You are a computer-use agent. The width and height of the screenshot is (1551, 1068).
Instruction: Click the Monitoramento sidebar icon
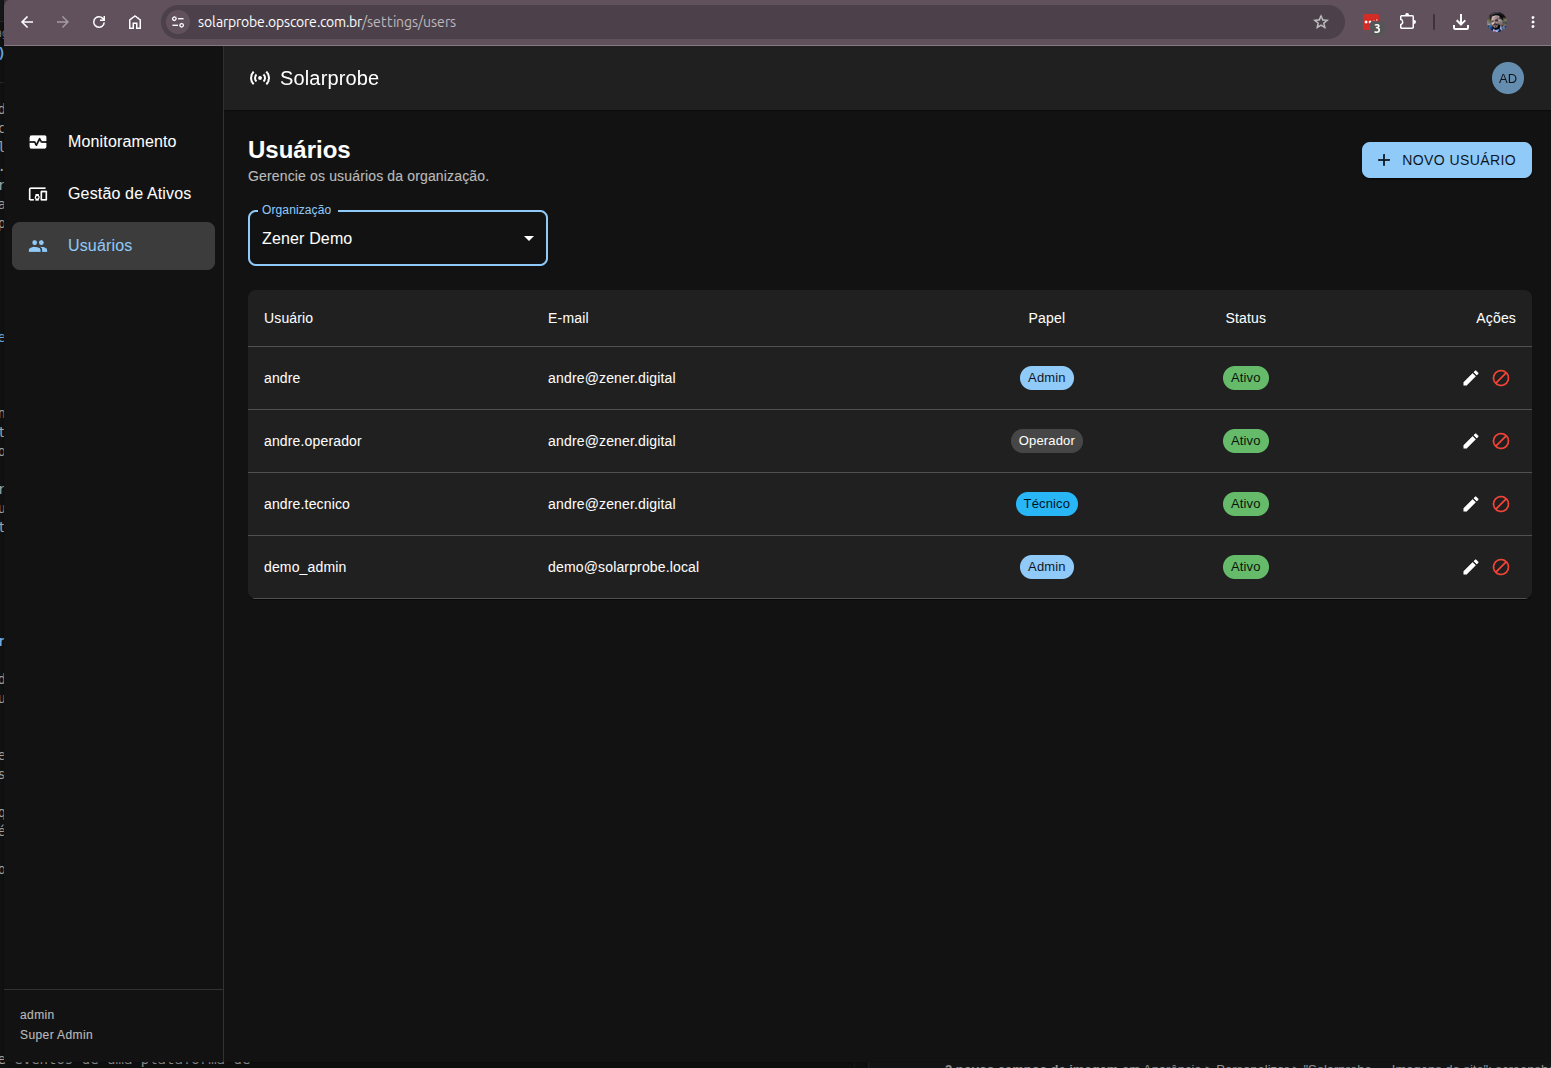38,142
